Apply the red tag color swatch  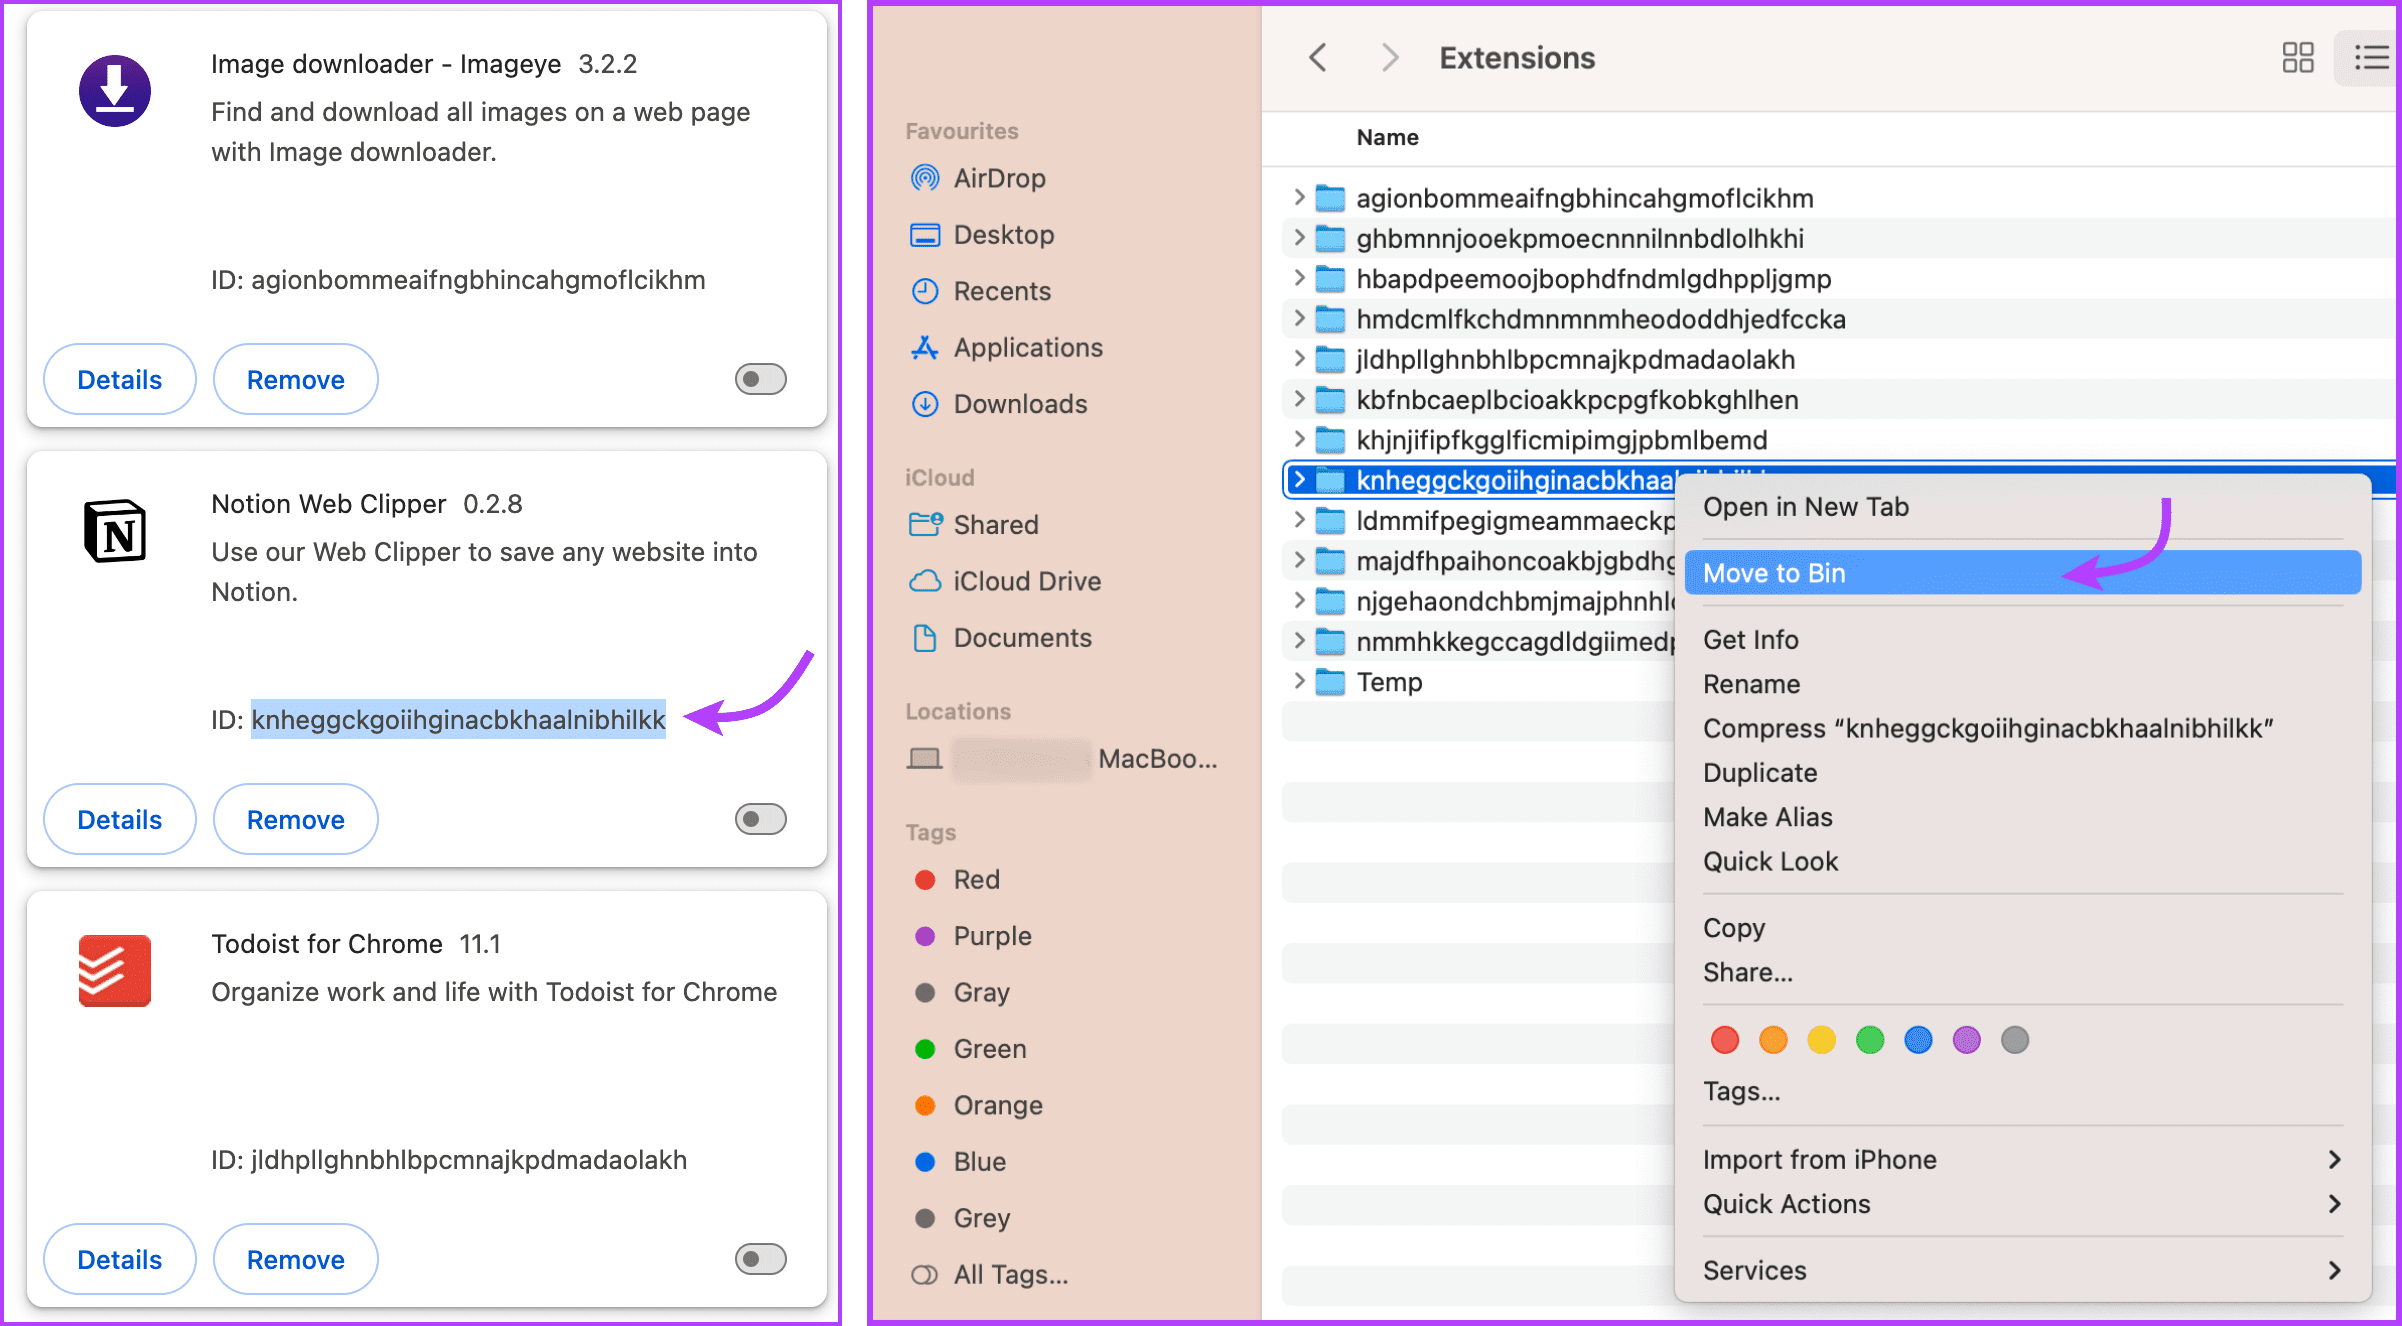point(1724,1040)
